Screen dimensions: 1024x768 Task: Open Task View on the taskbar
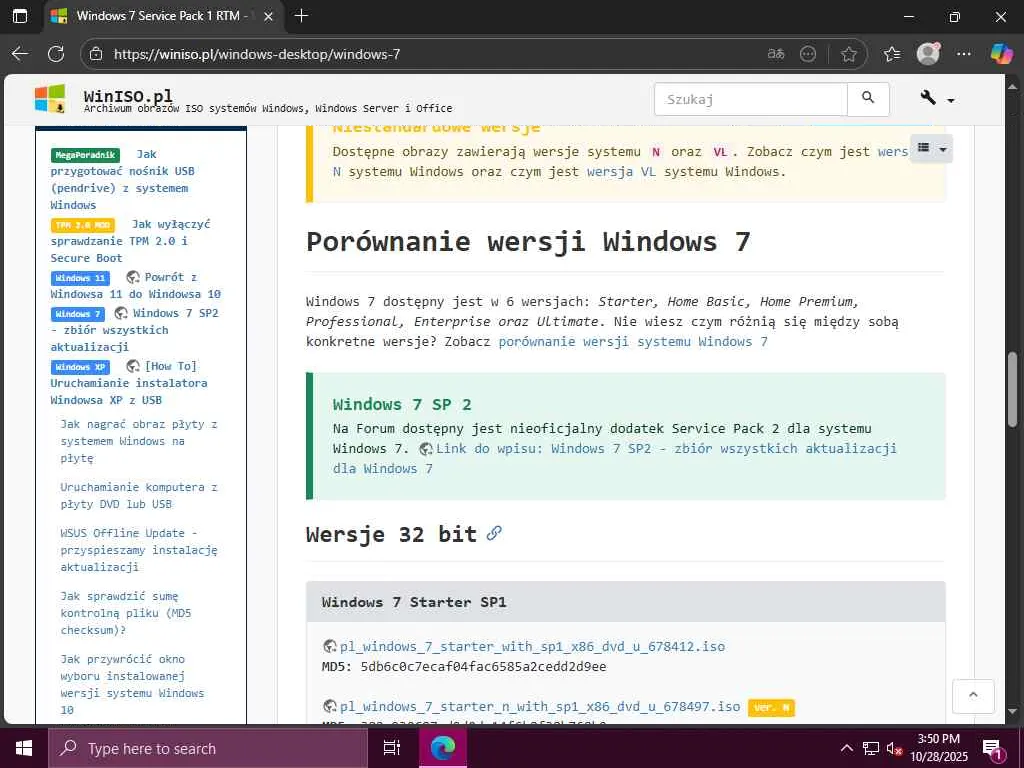pos(392,748)
